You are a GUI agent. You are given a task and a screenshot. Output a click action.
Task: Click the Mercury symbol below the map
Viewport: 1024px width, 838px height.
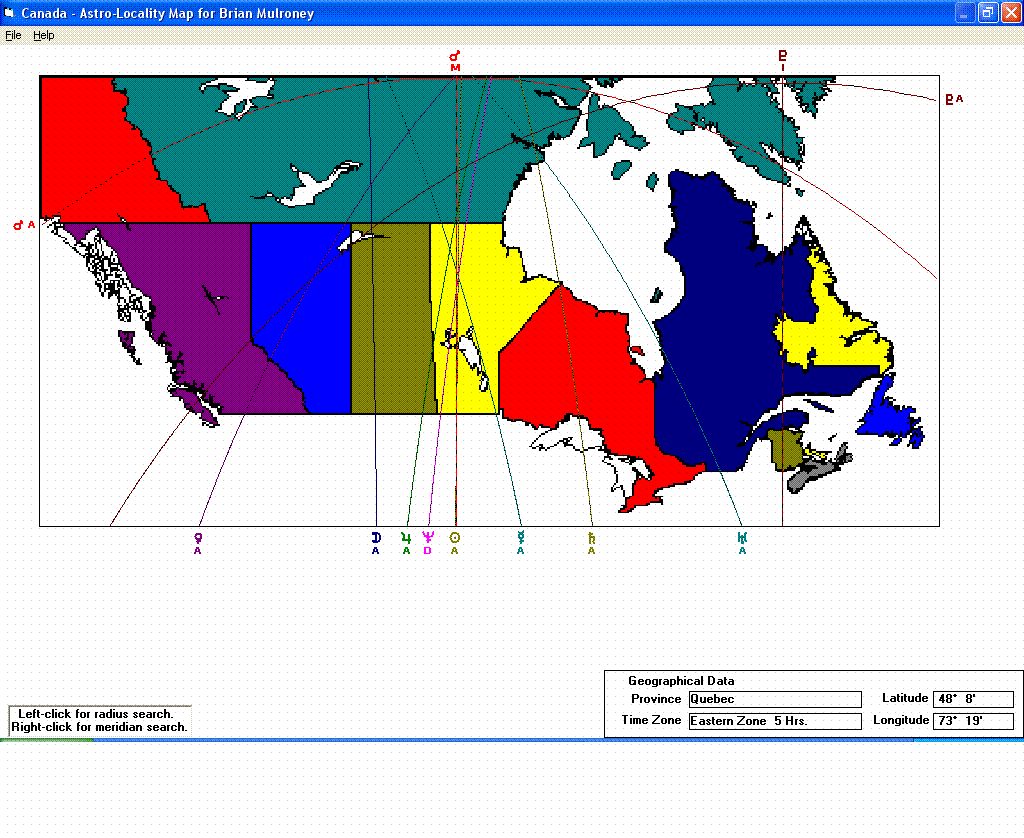pyautogui.click(x=520, y=538)
